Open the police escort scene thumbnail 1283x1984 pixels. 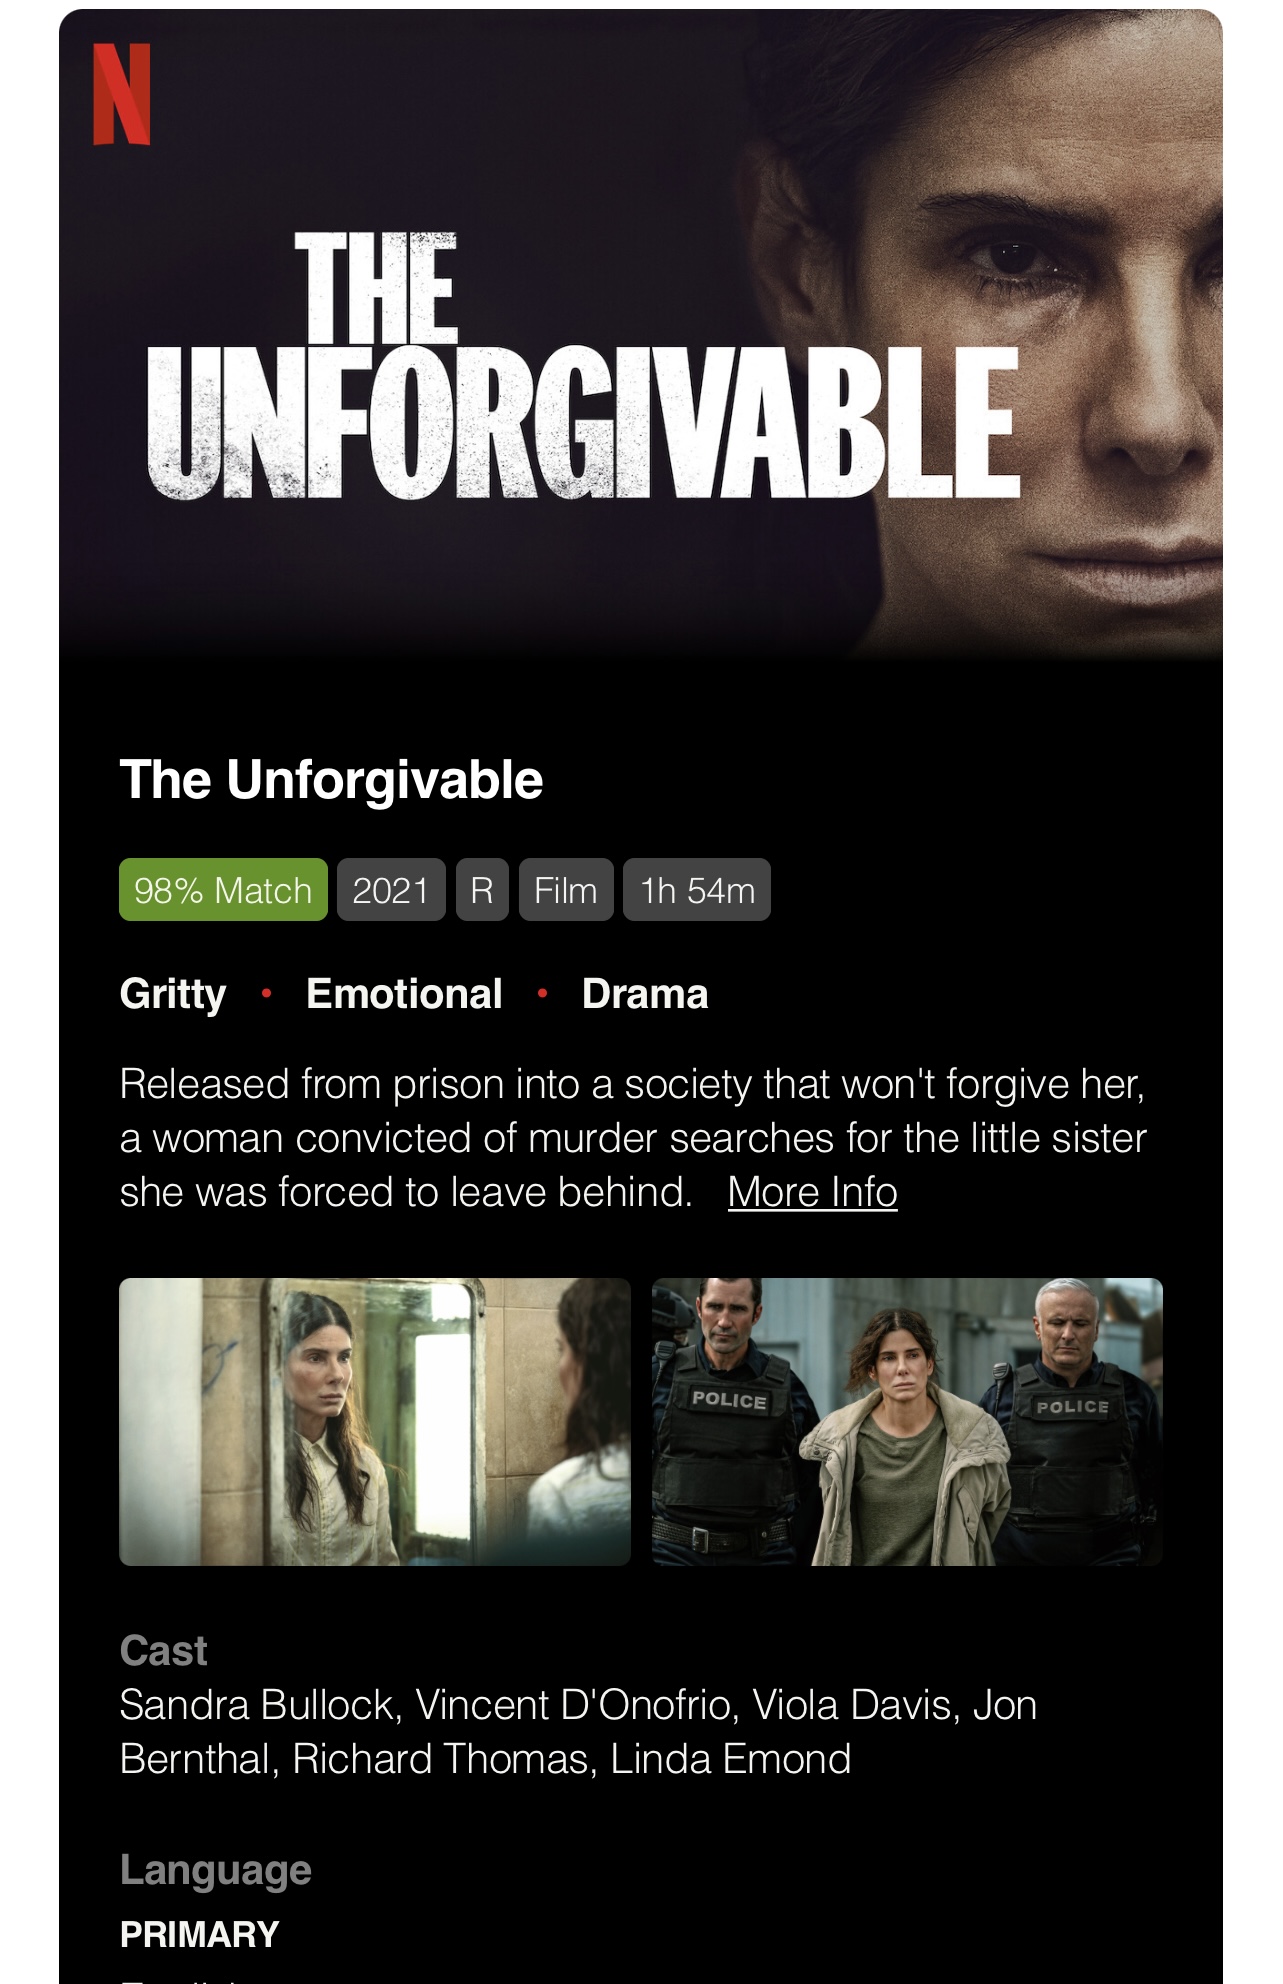coord(907,1421)
